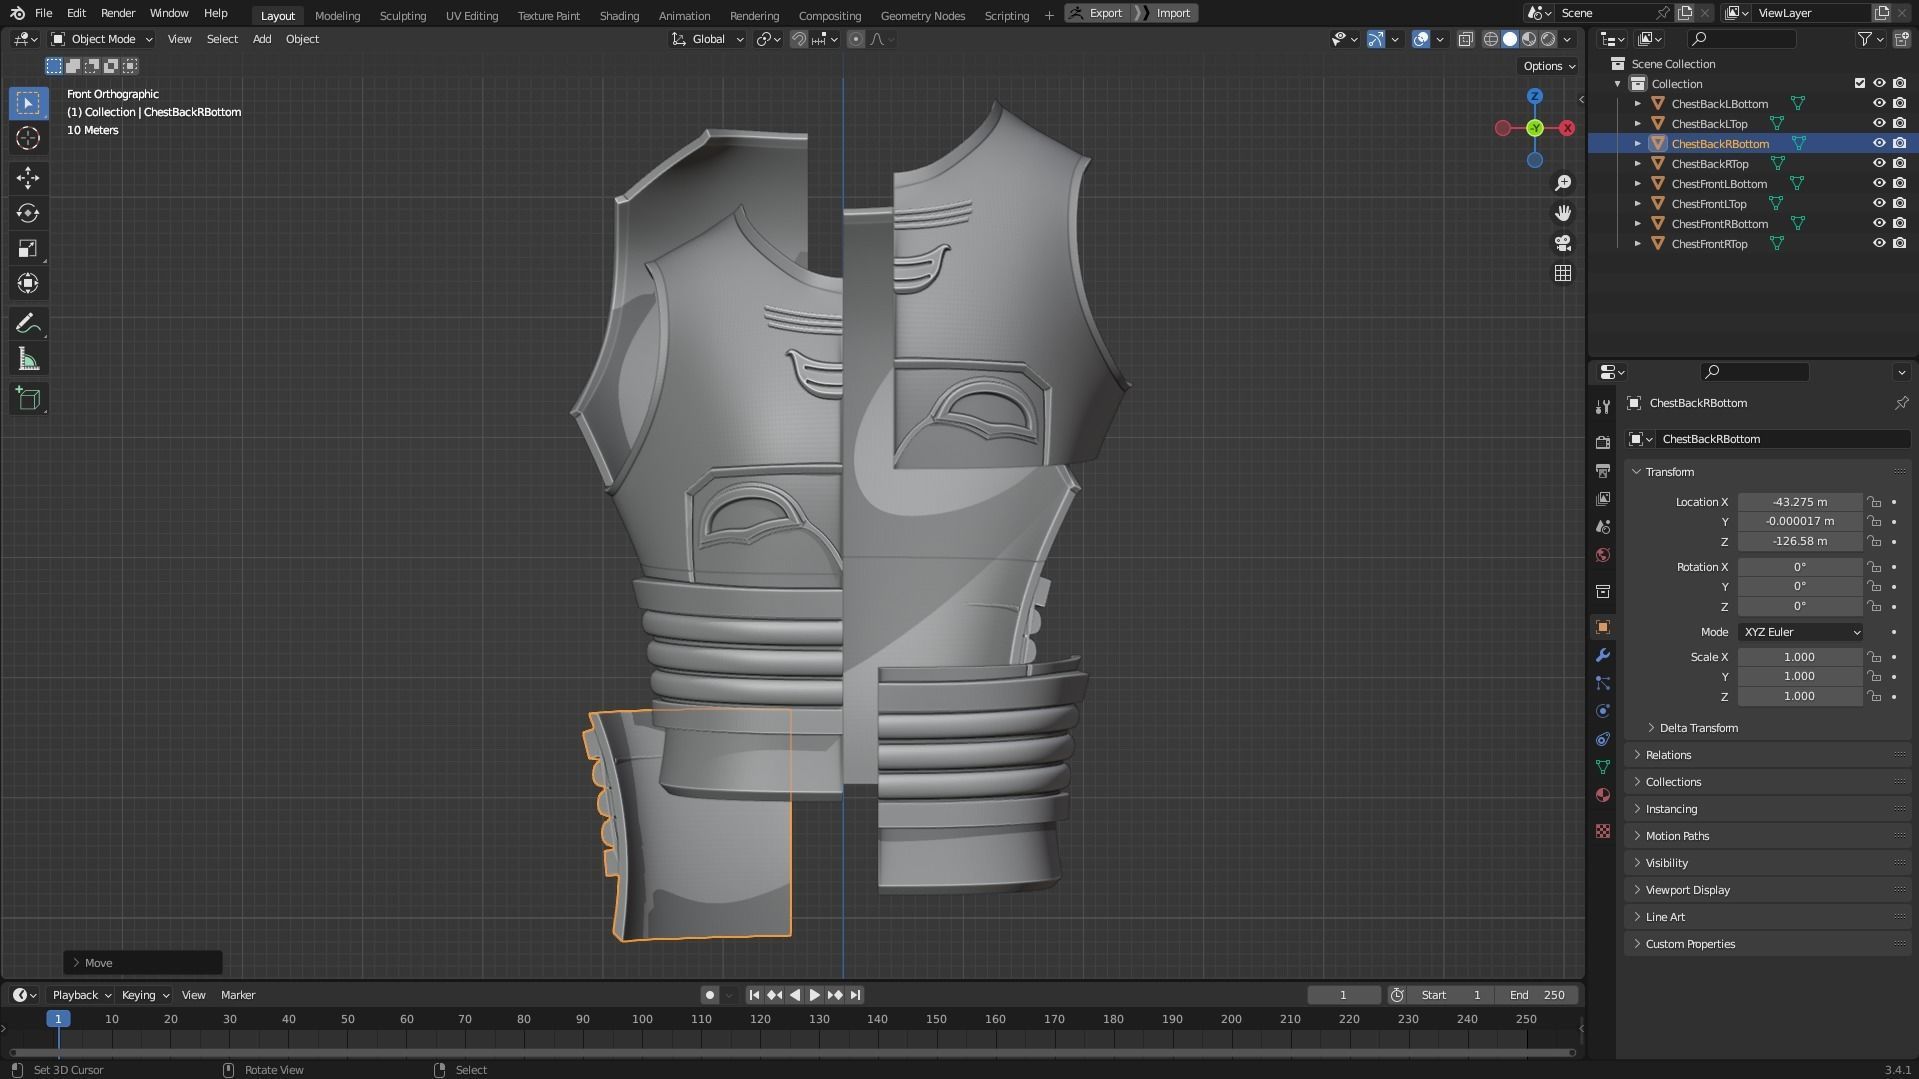The height and width of the screenshot is (1079, 1919).
Task: Open the Render menu
Action: 117,13
